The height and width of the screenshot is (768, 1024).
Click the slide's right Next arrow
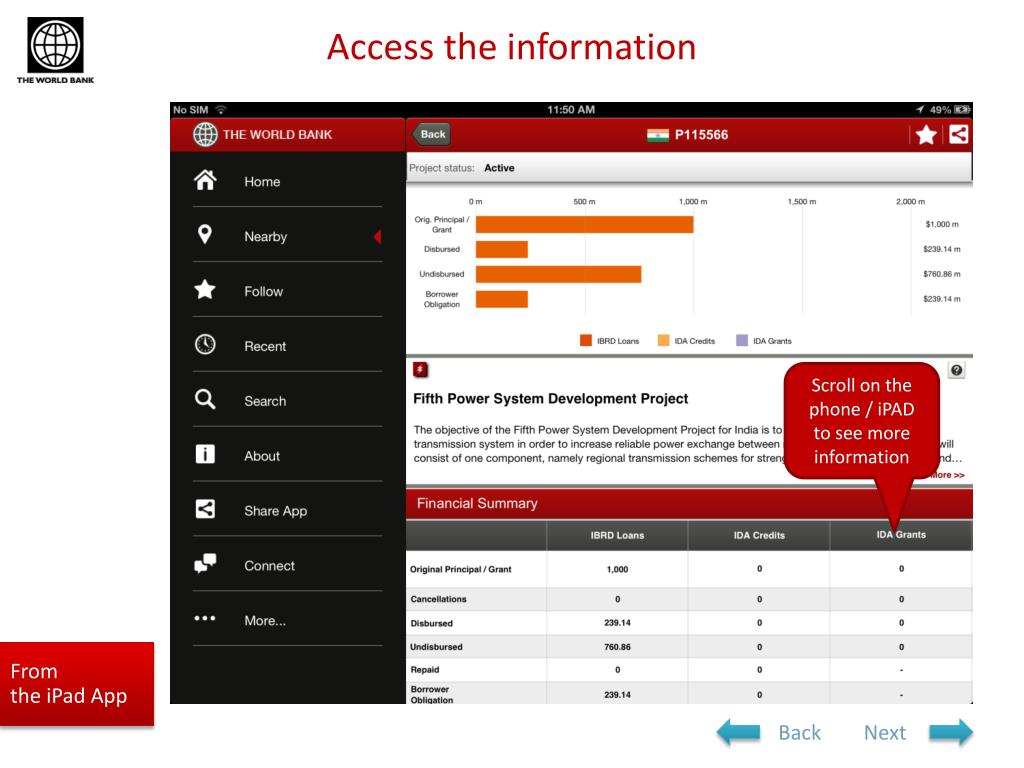point(951,732)
